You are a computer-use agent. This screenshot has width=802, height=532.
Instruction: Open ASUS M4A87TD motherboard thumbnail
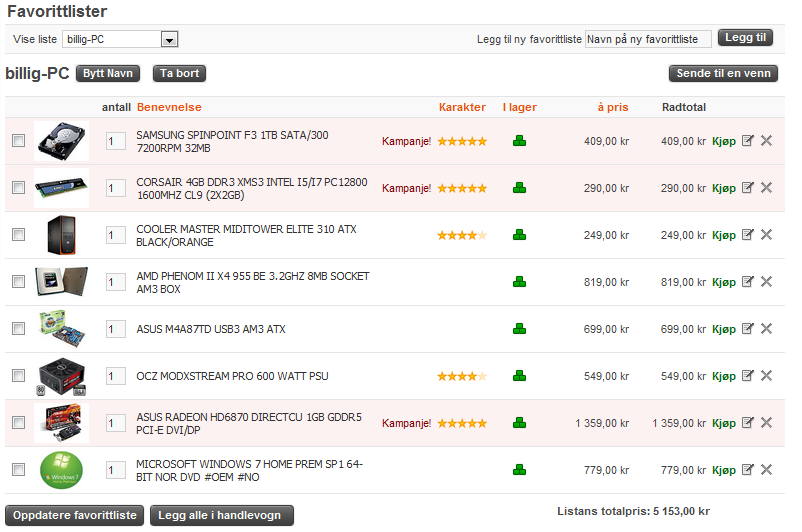[61, 328]
